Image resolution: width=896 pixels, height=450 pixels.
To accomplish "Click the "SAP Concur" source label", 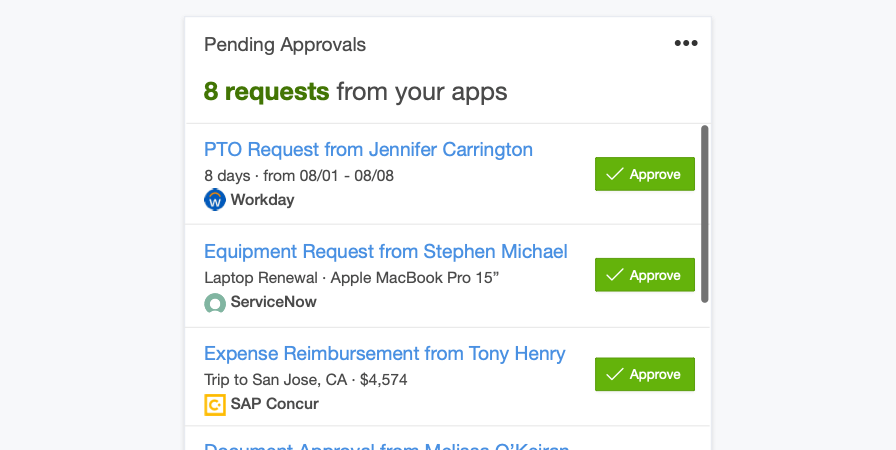I will point(274,404).
